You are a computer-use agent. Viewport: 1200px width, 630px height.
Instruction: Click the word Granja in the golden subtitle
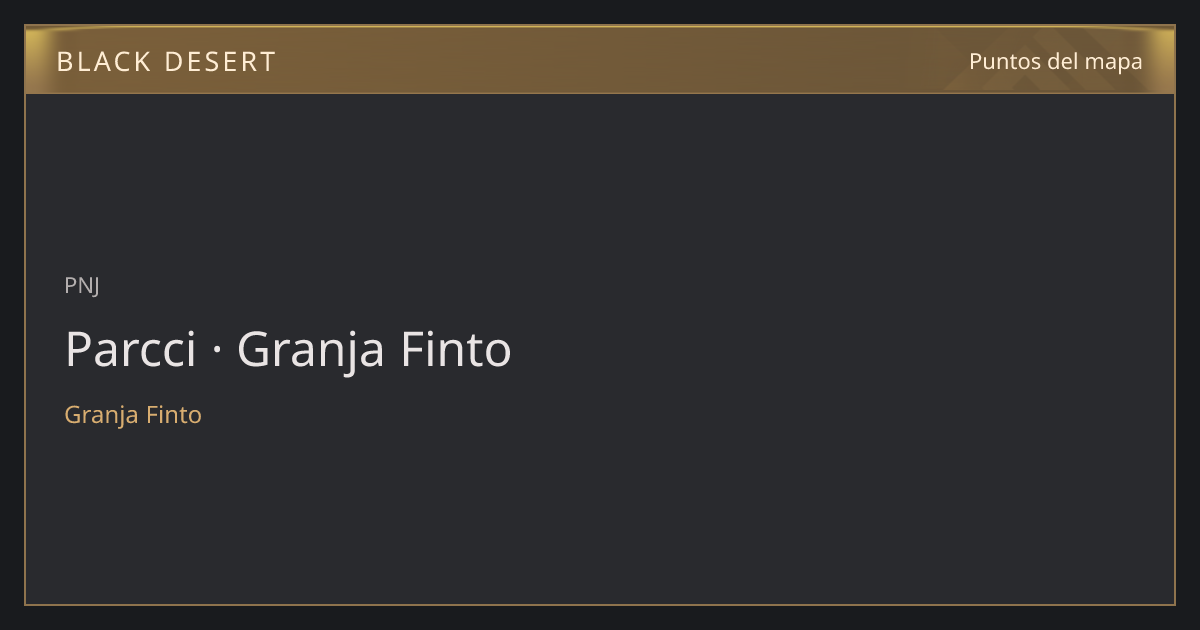tap(102, 415)
